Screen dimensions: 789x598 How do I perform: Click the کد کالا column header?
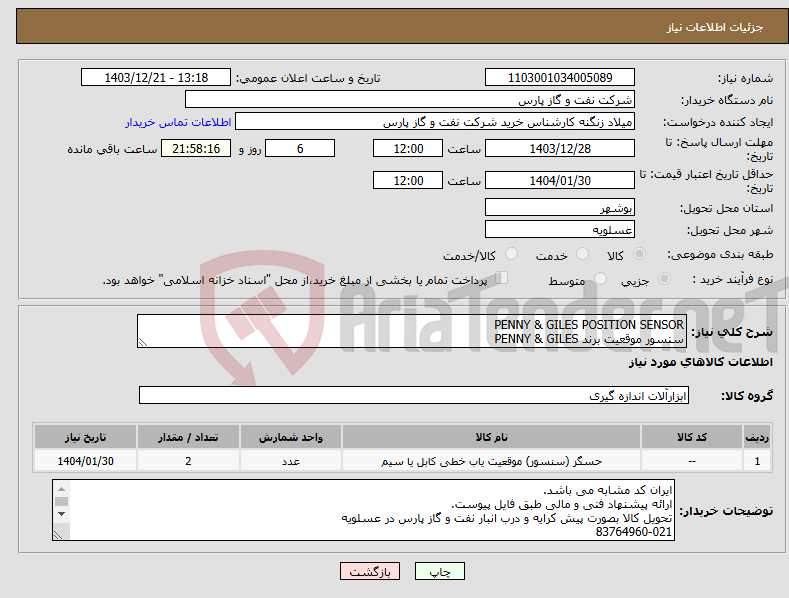[692, 437]
